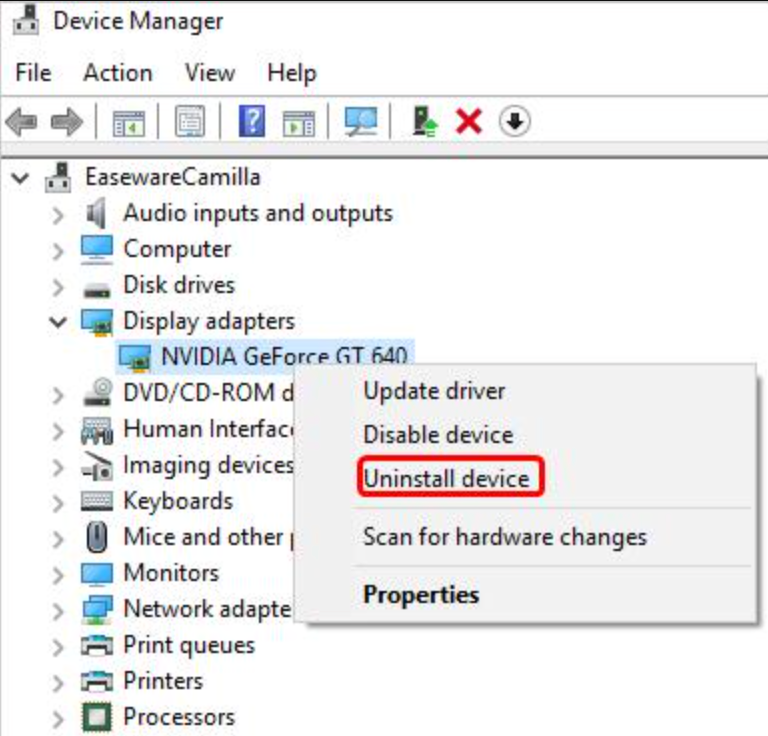Toggle the show/hide console tree icon
The image size is (768, 736).
point(128,122)
